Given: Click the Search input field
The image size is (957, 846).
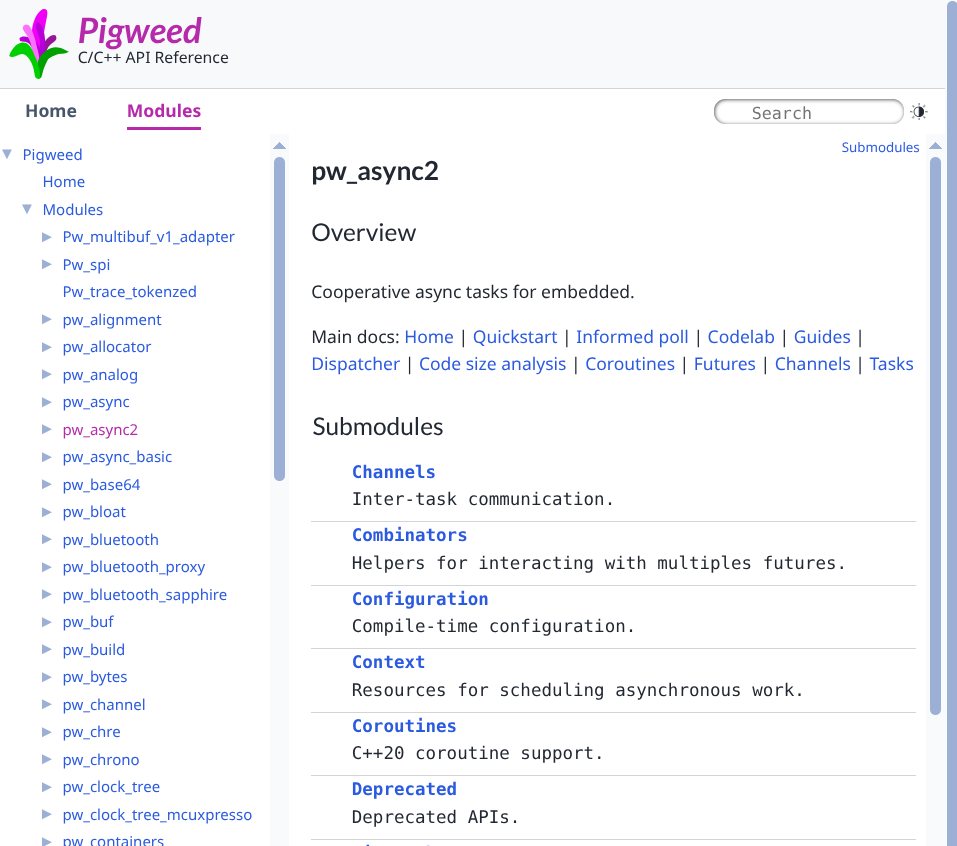Looking at the screenshot, I should click(x=808, y=112).
